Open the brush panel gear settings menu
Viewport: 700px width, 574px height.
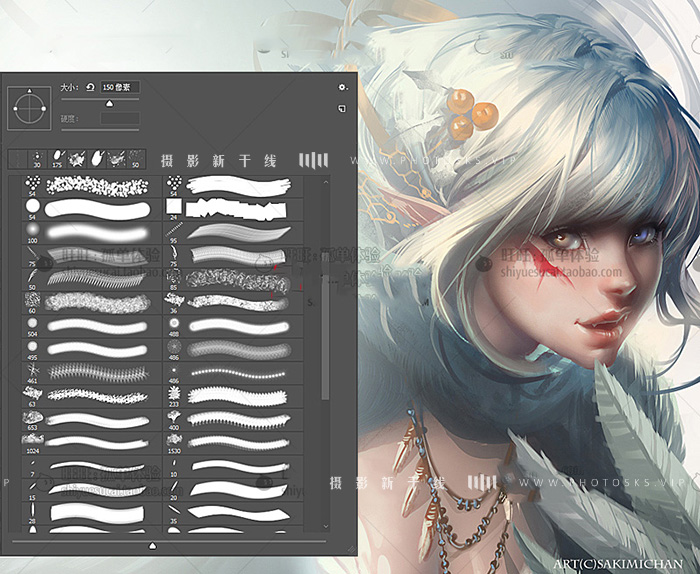click(342, 87)
